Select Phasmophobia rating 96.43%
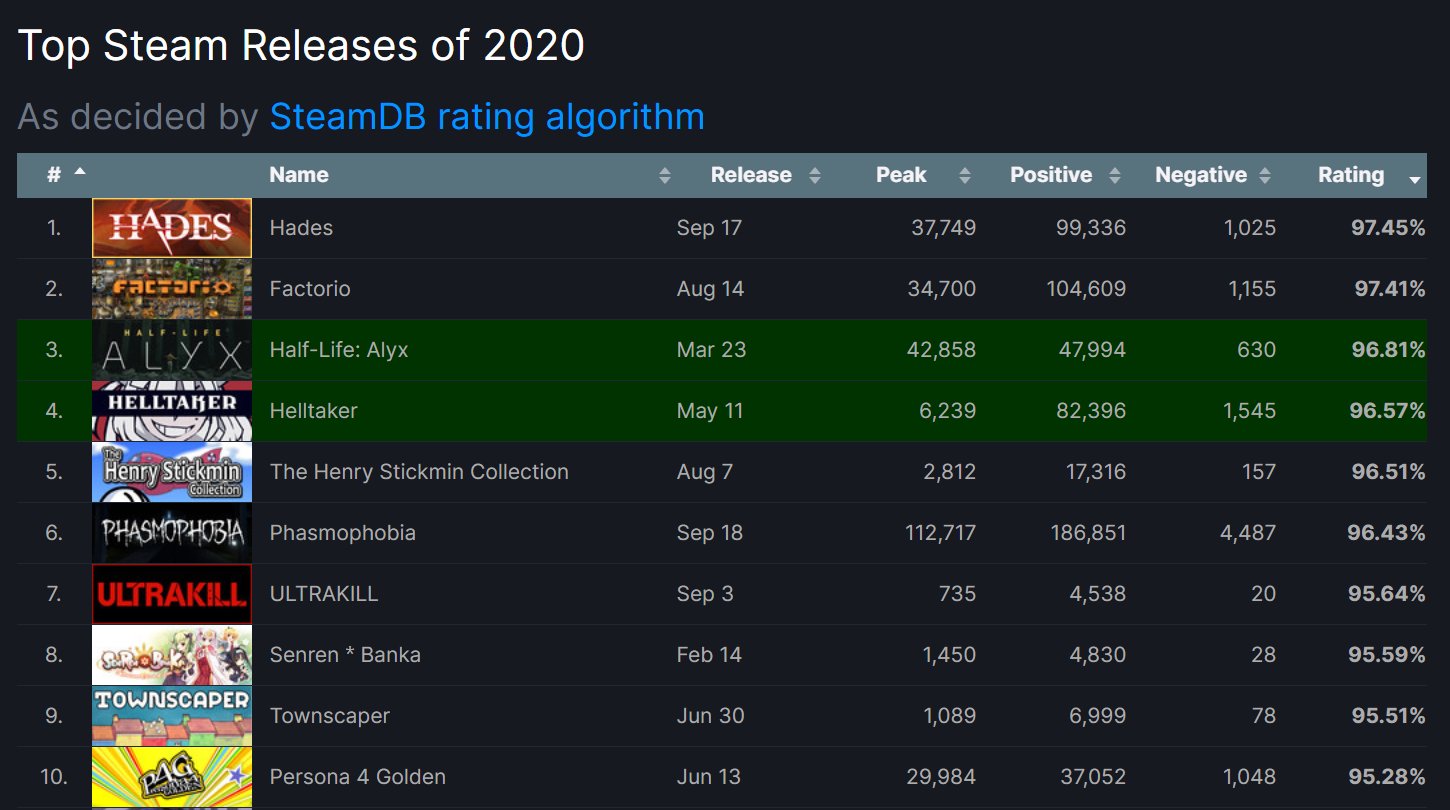 tap(1387, 533)
